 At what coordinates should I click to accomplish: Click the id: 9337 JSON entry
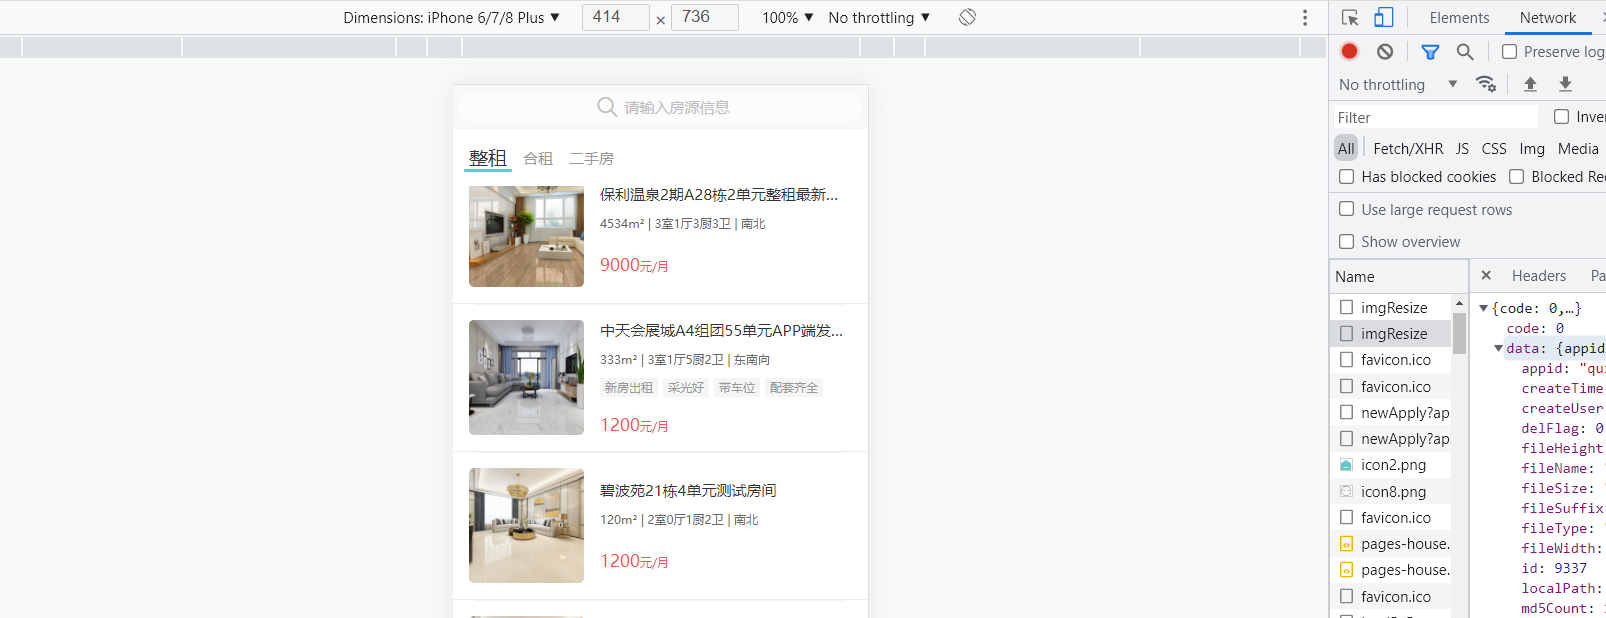(x=1554, y=568)
